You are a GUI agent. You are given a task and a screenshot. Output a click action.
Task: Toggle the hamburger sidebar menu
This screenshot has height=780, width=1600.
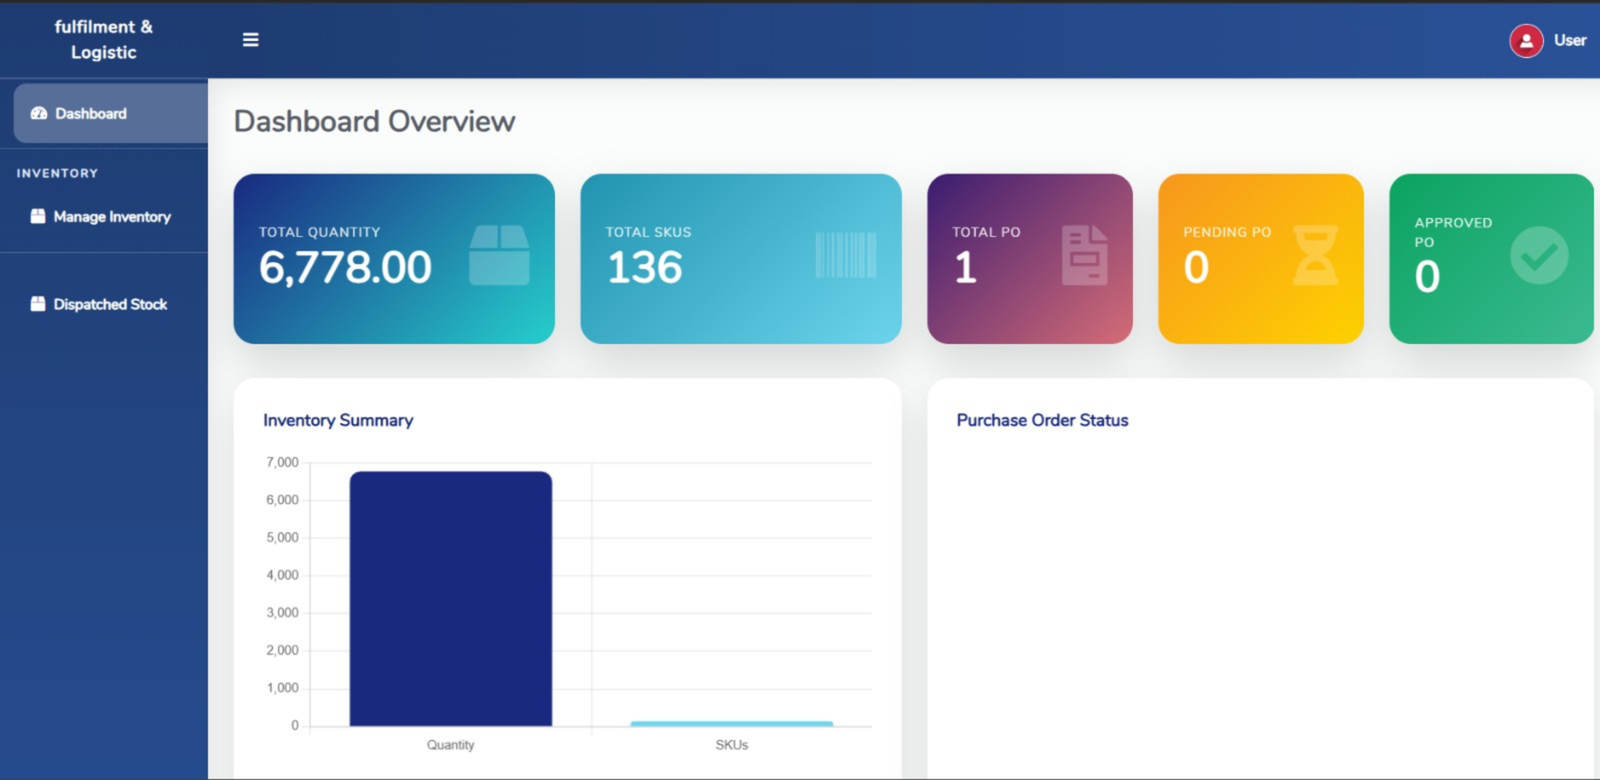pyautogui.click(x=250, y=40)
